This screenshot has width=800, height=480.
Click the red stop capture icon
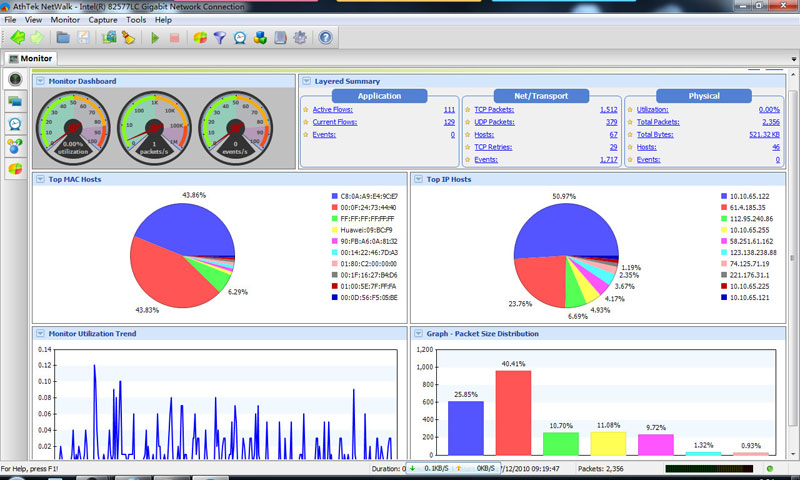(x=174, y=38)
